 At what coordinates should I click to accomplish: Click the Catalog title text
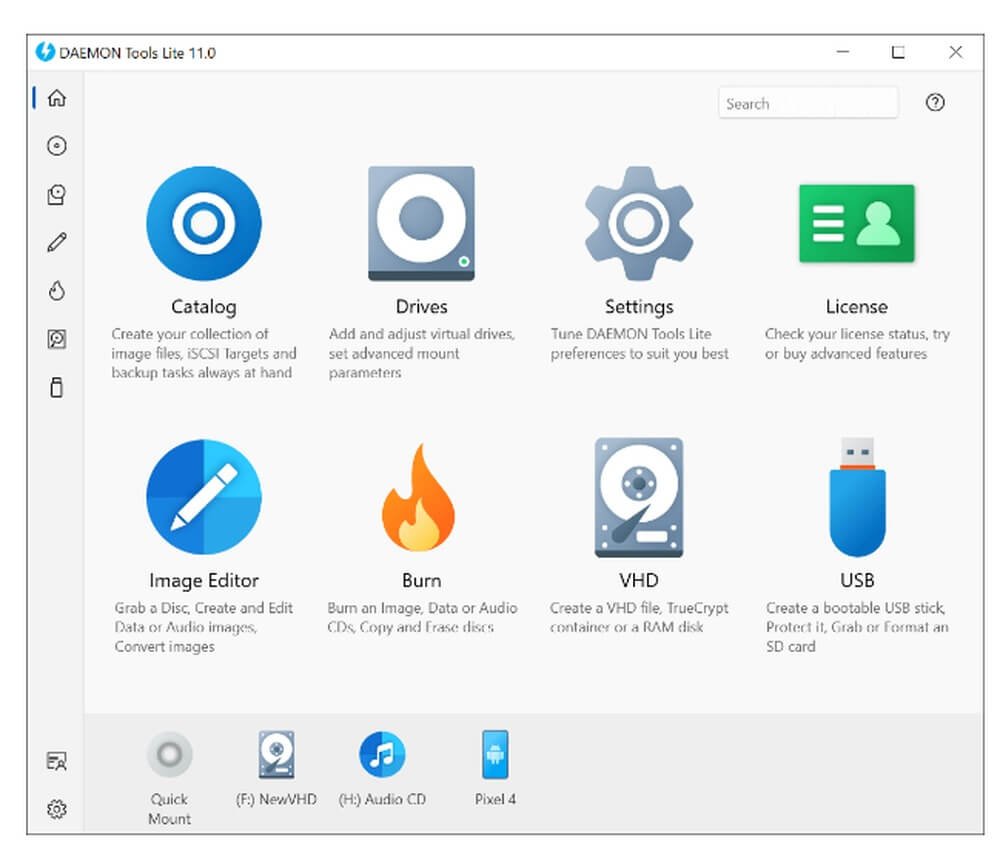click(203, 307)
